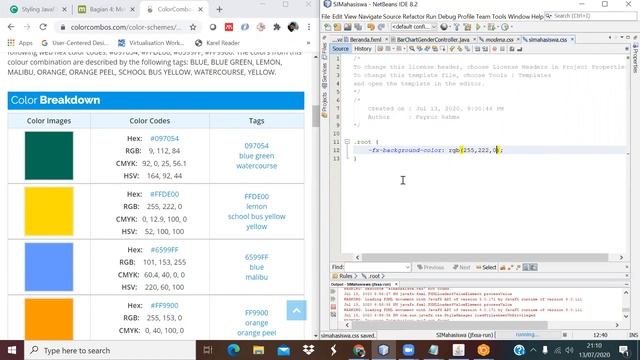
Task: Open the Refactor menu
Action: pyautogui.click(x=413, y=16)
